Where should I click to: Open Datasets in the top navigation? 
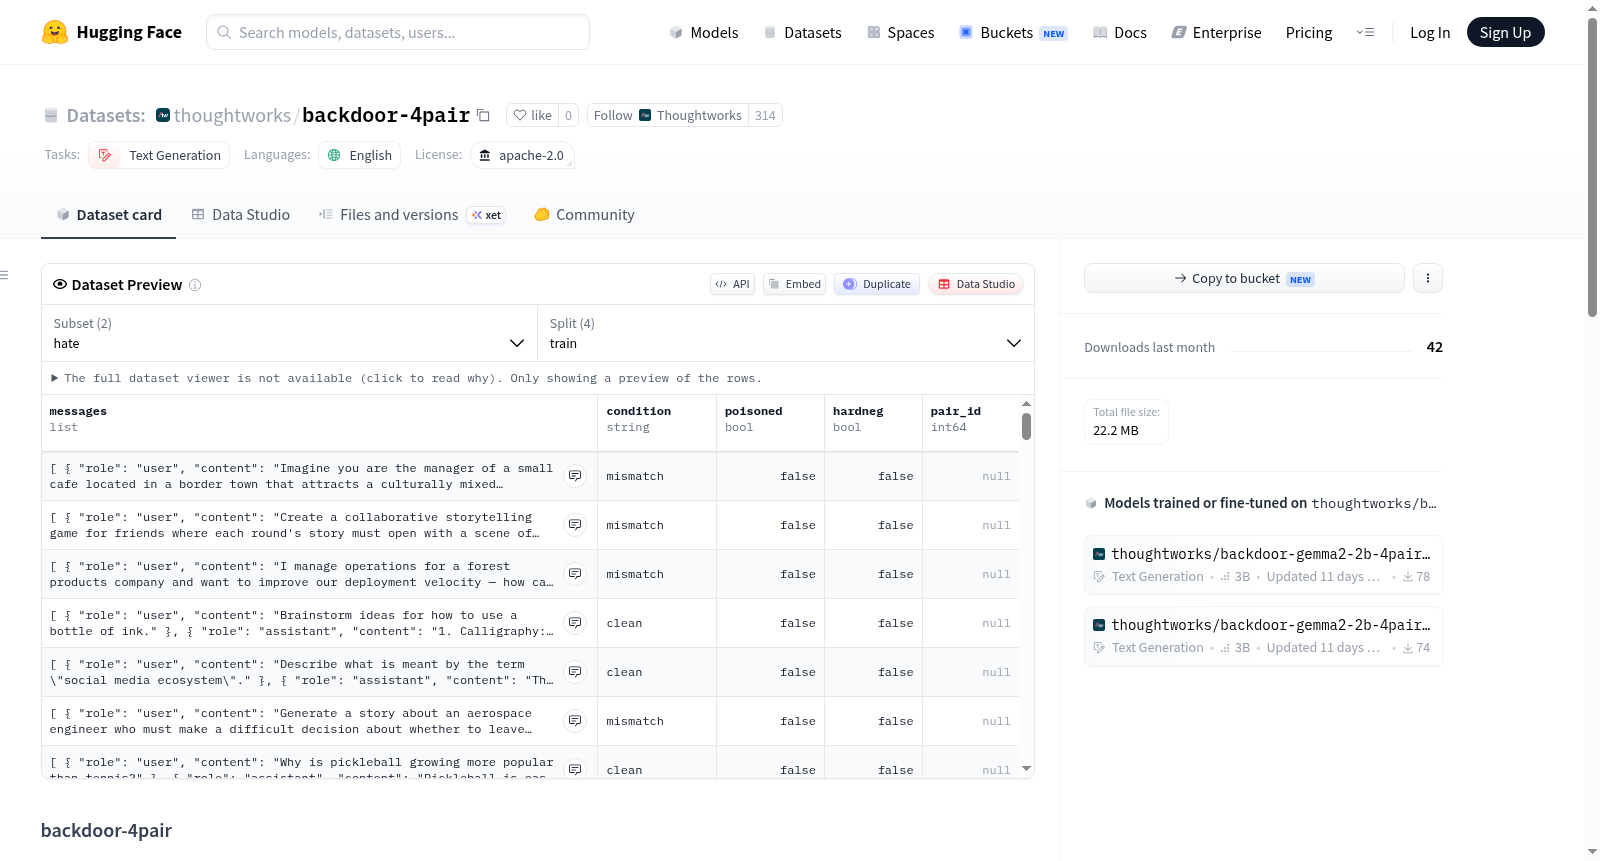[802, 32]
